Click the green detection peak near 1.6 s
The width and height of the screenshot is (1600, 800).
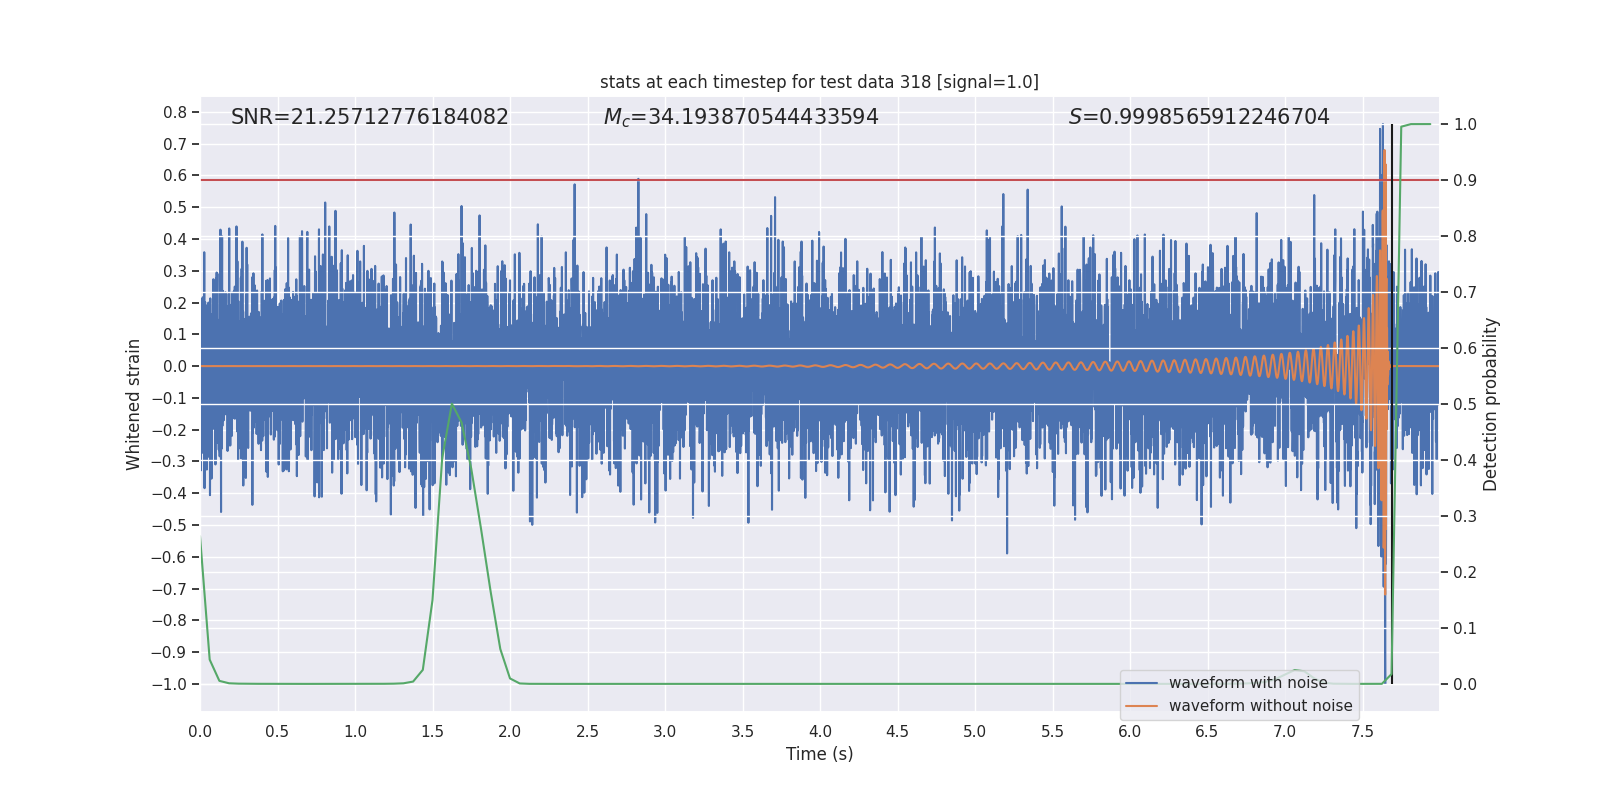(453, 405)
